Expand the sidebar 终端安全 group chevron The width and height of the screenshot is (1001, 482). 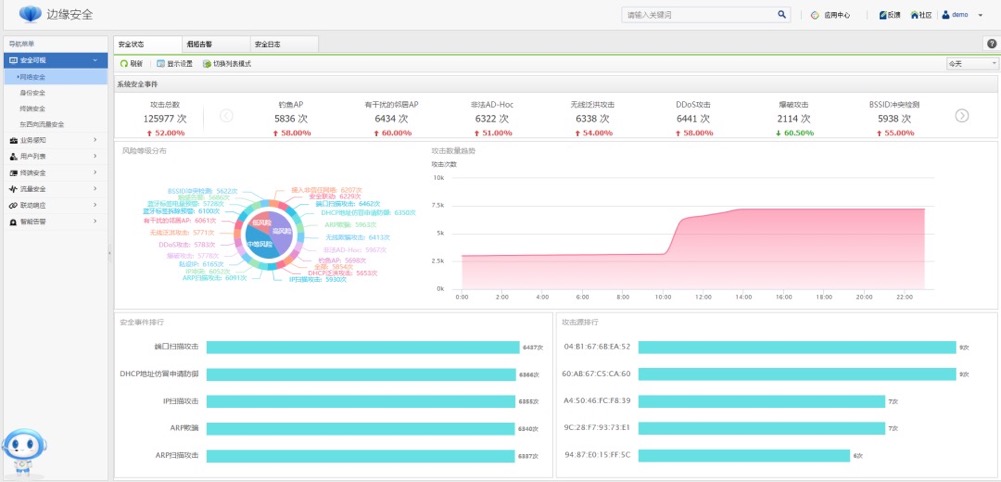95,173
